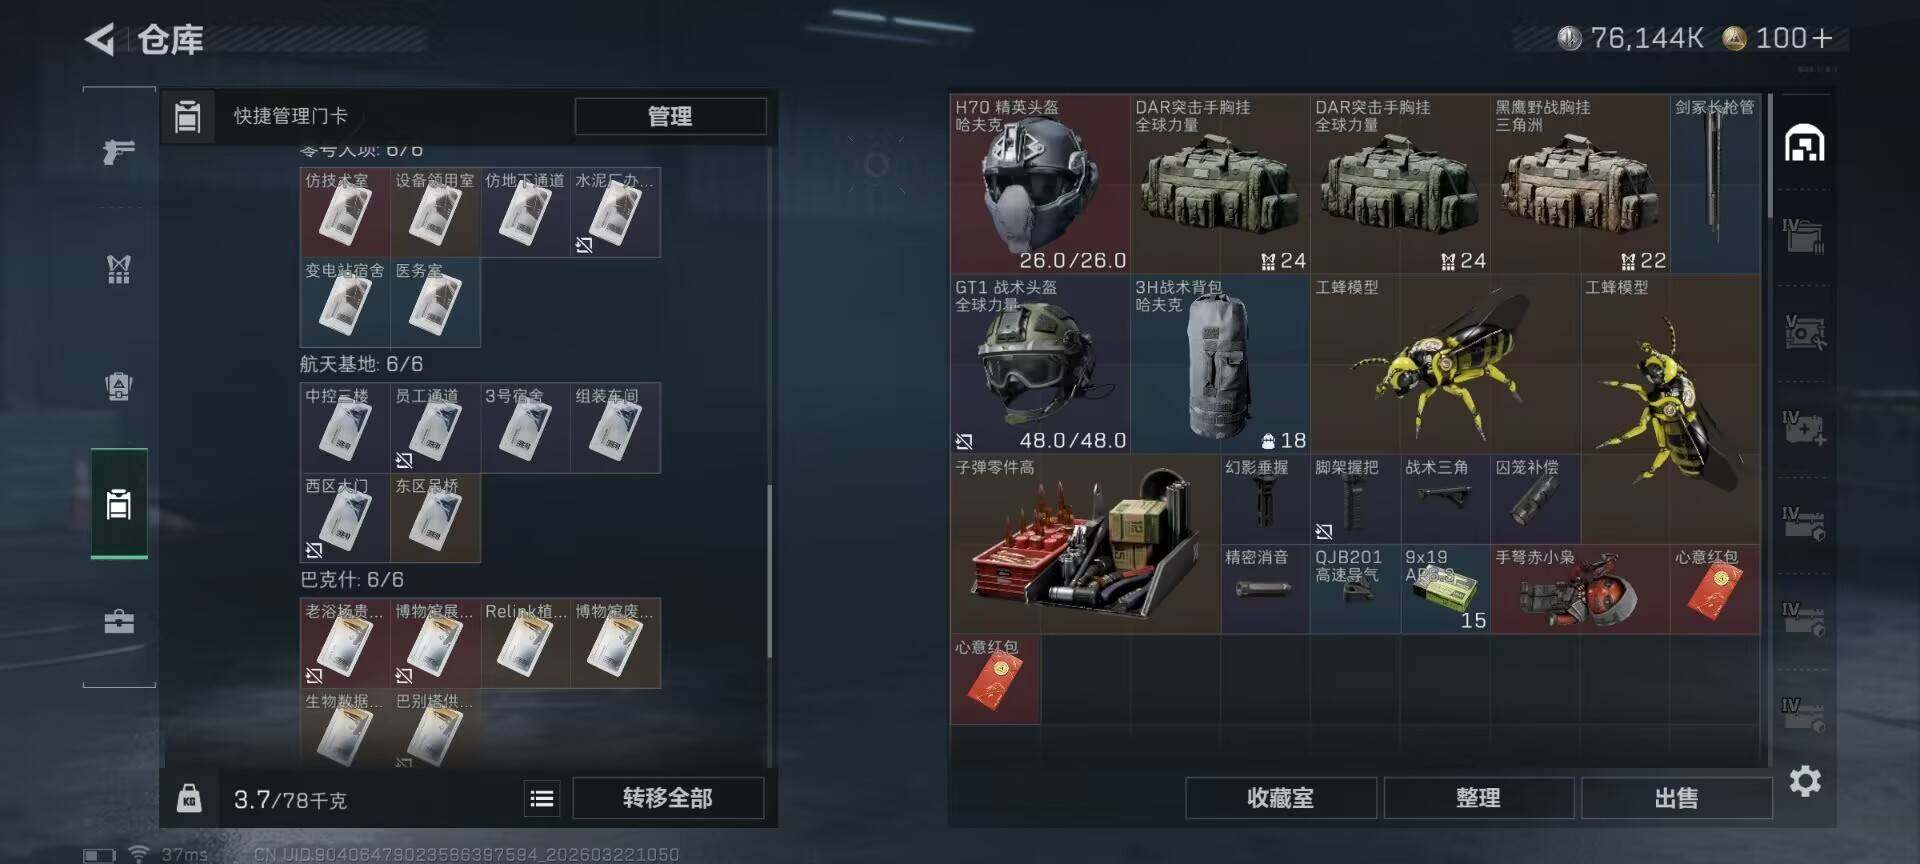Viewport: 1920px width, 864px height.
Task: Open the vest armor category in sidebar
Action: tap(119, 269)
